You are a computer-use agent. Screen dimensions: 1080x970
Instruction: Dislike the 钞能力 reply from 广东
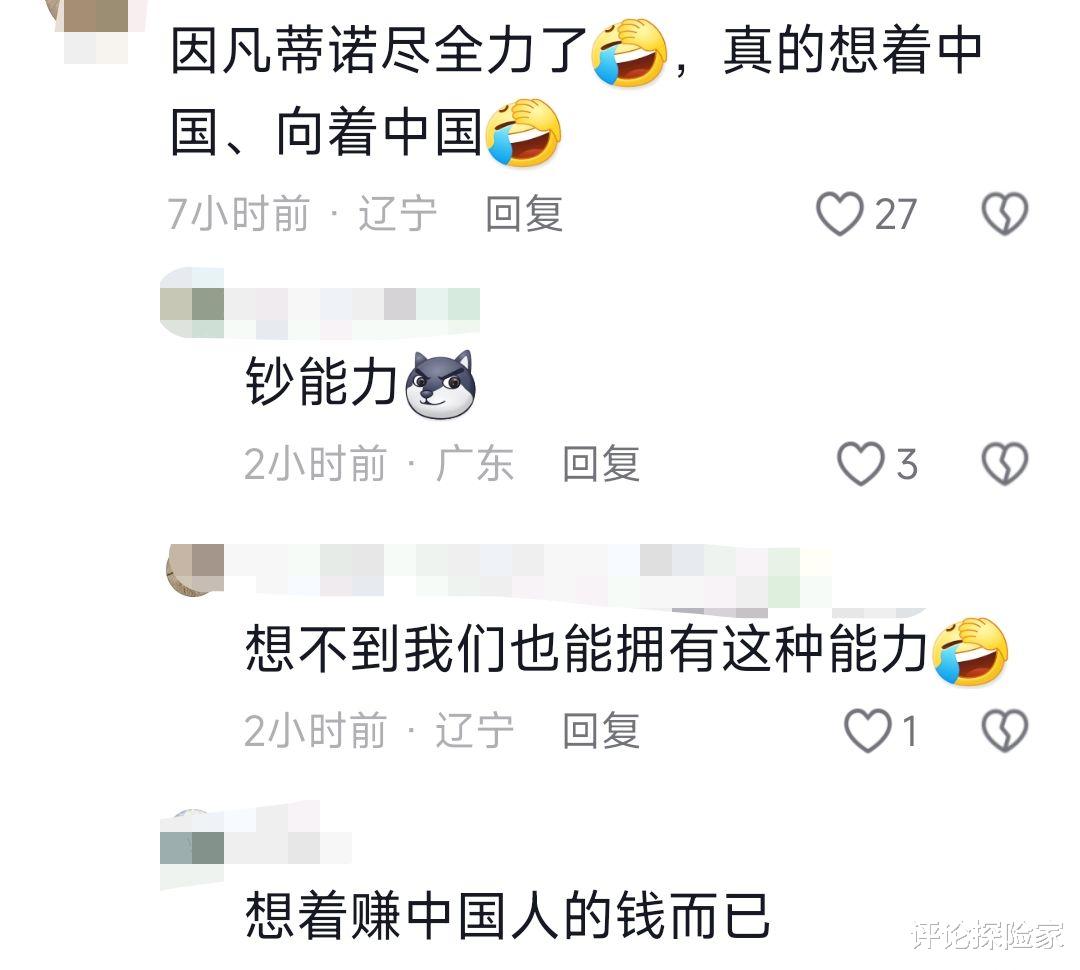(1005, 463)
